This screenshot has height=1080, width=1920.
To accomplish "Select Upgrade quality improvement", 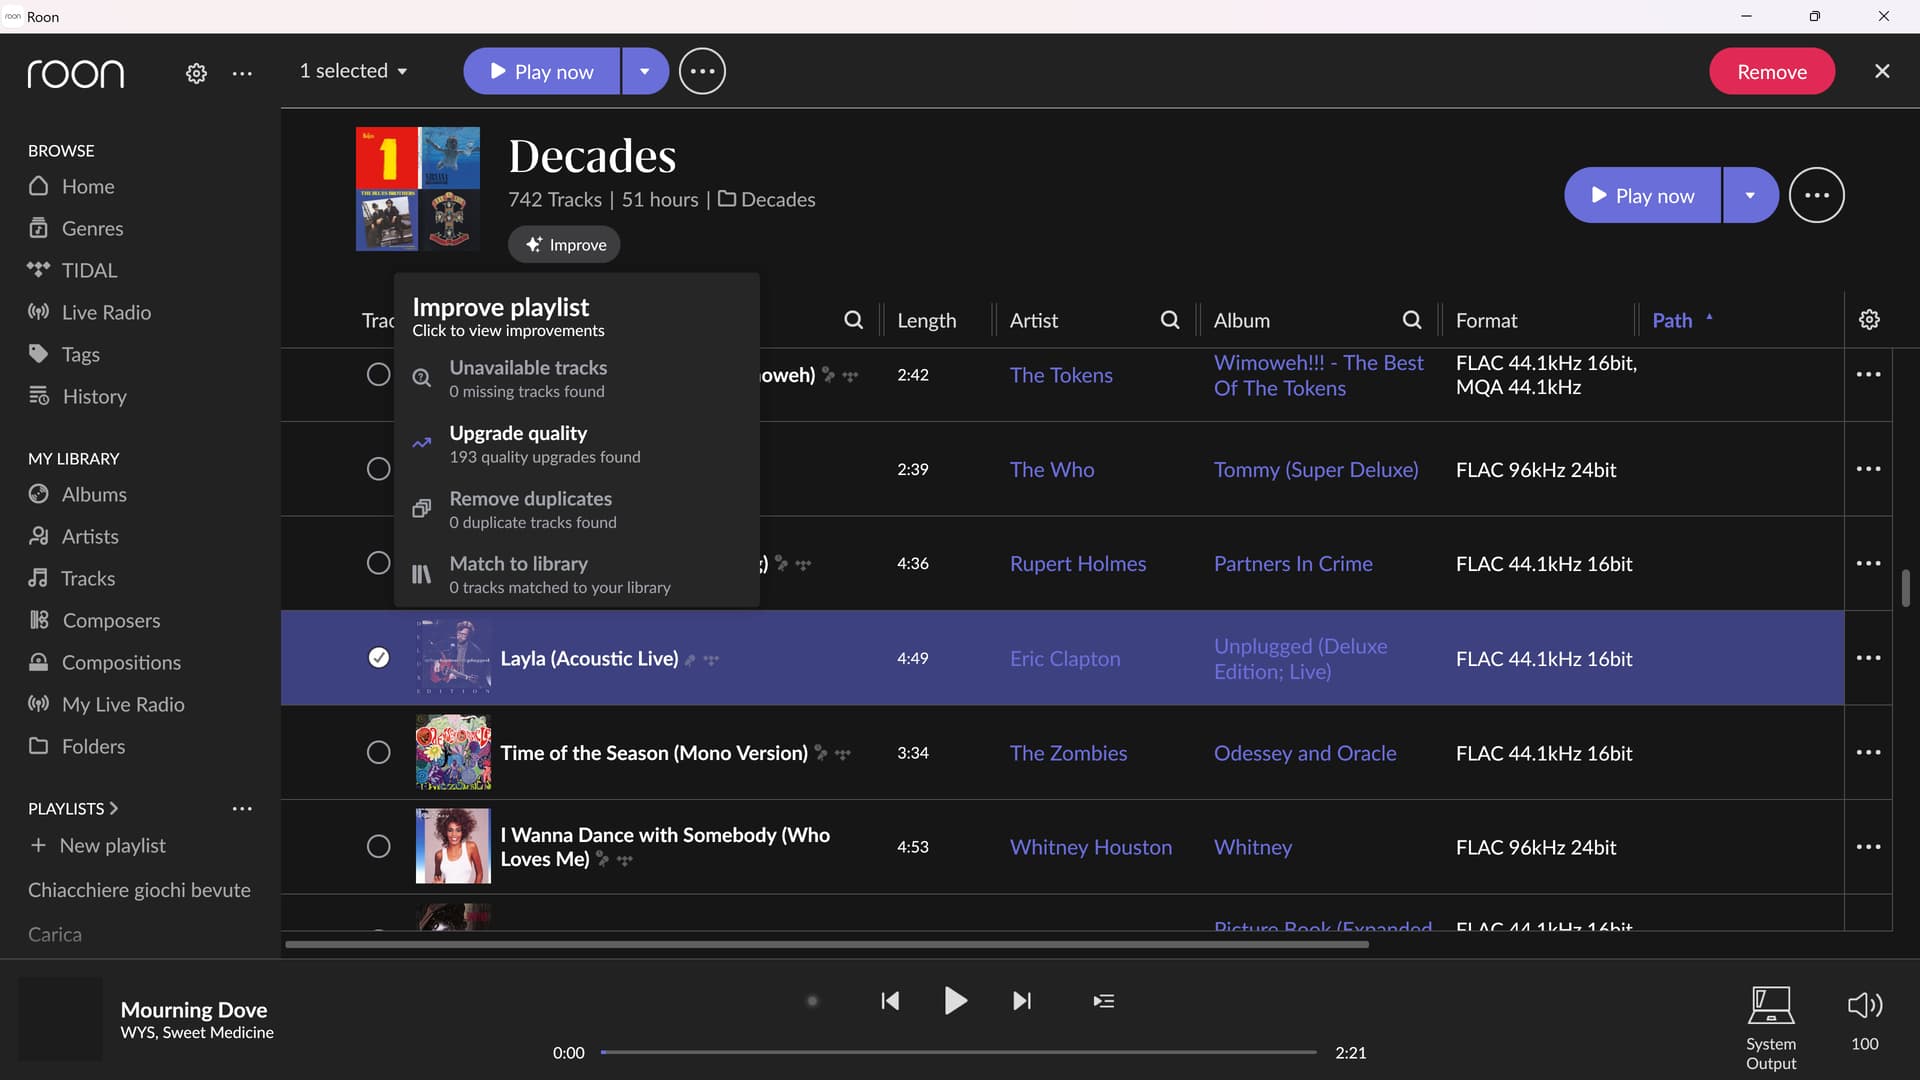I will 577,444.
